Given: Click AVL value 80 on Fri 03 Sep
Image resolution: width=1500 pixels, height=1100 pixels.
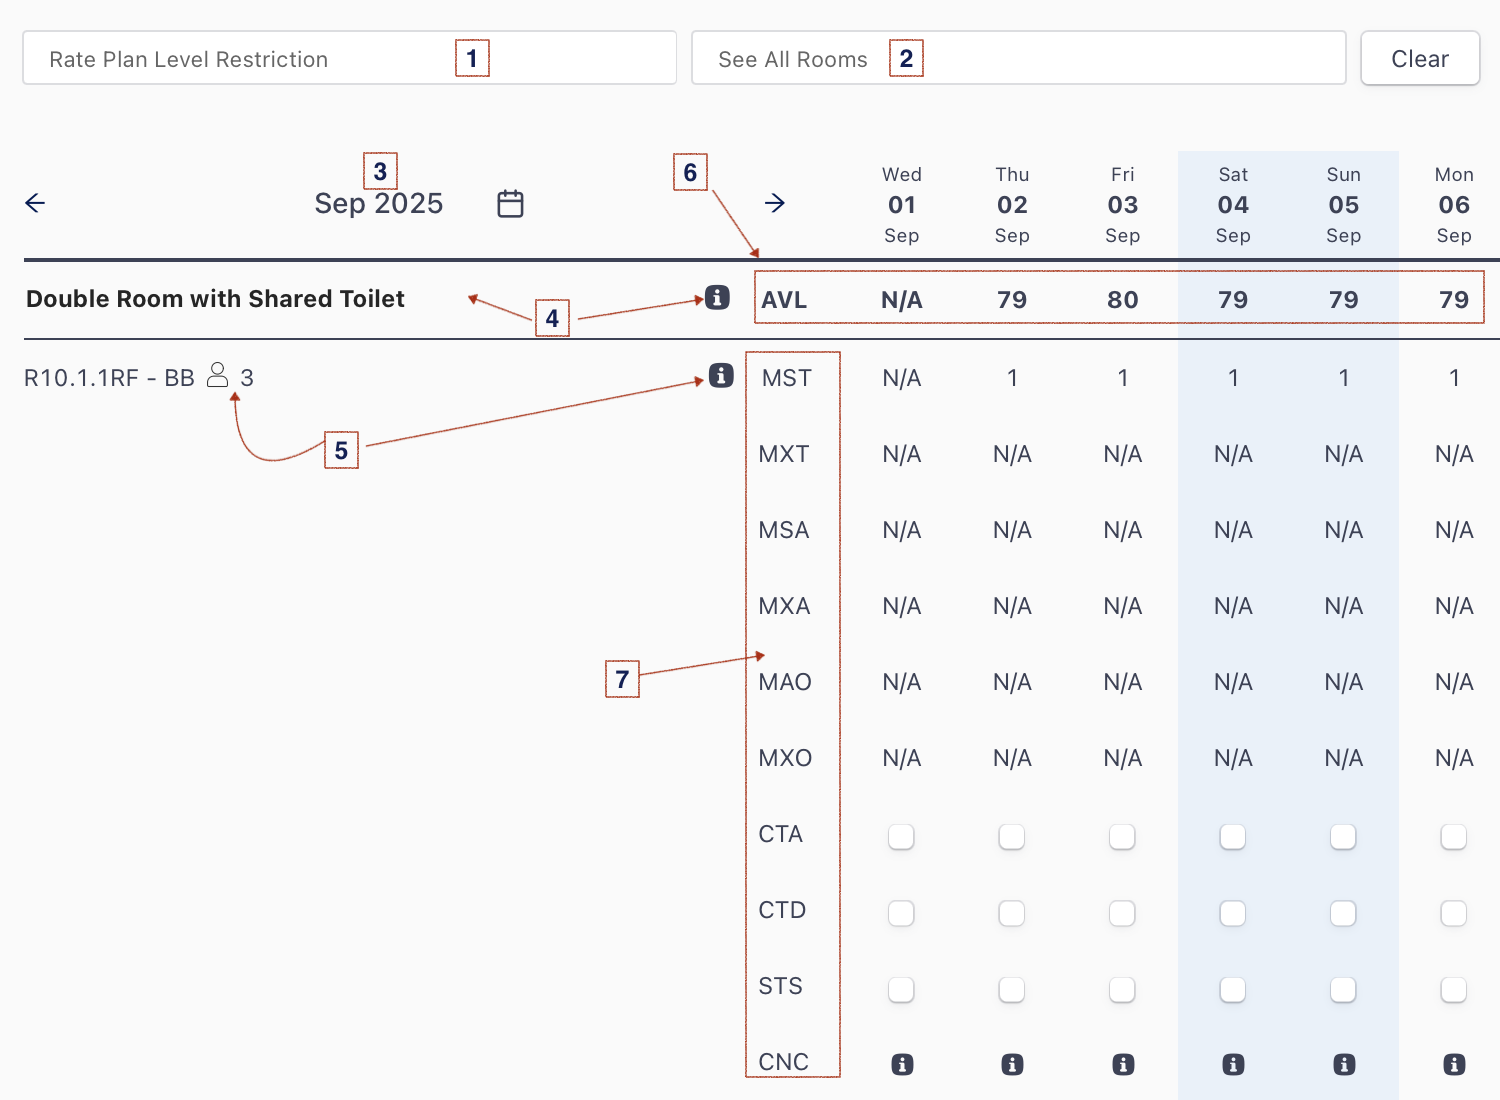Looking at the screenshot, I should click(x=1123, y=300).
